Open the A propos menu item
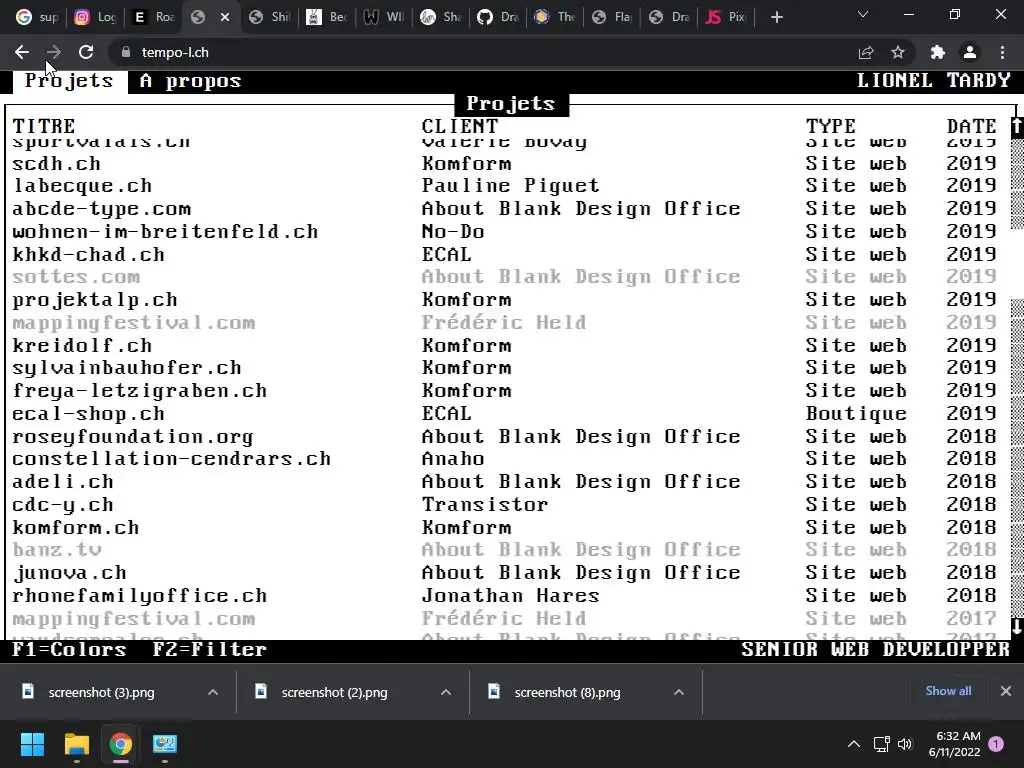Screen dimensions: 1024x768 coord(190,81)
